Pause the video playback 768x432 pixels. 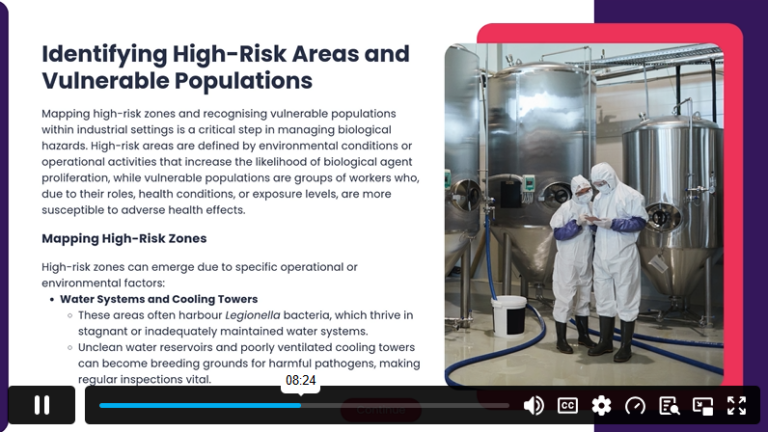[42, 405]
